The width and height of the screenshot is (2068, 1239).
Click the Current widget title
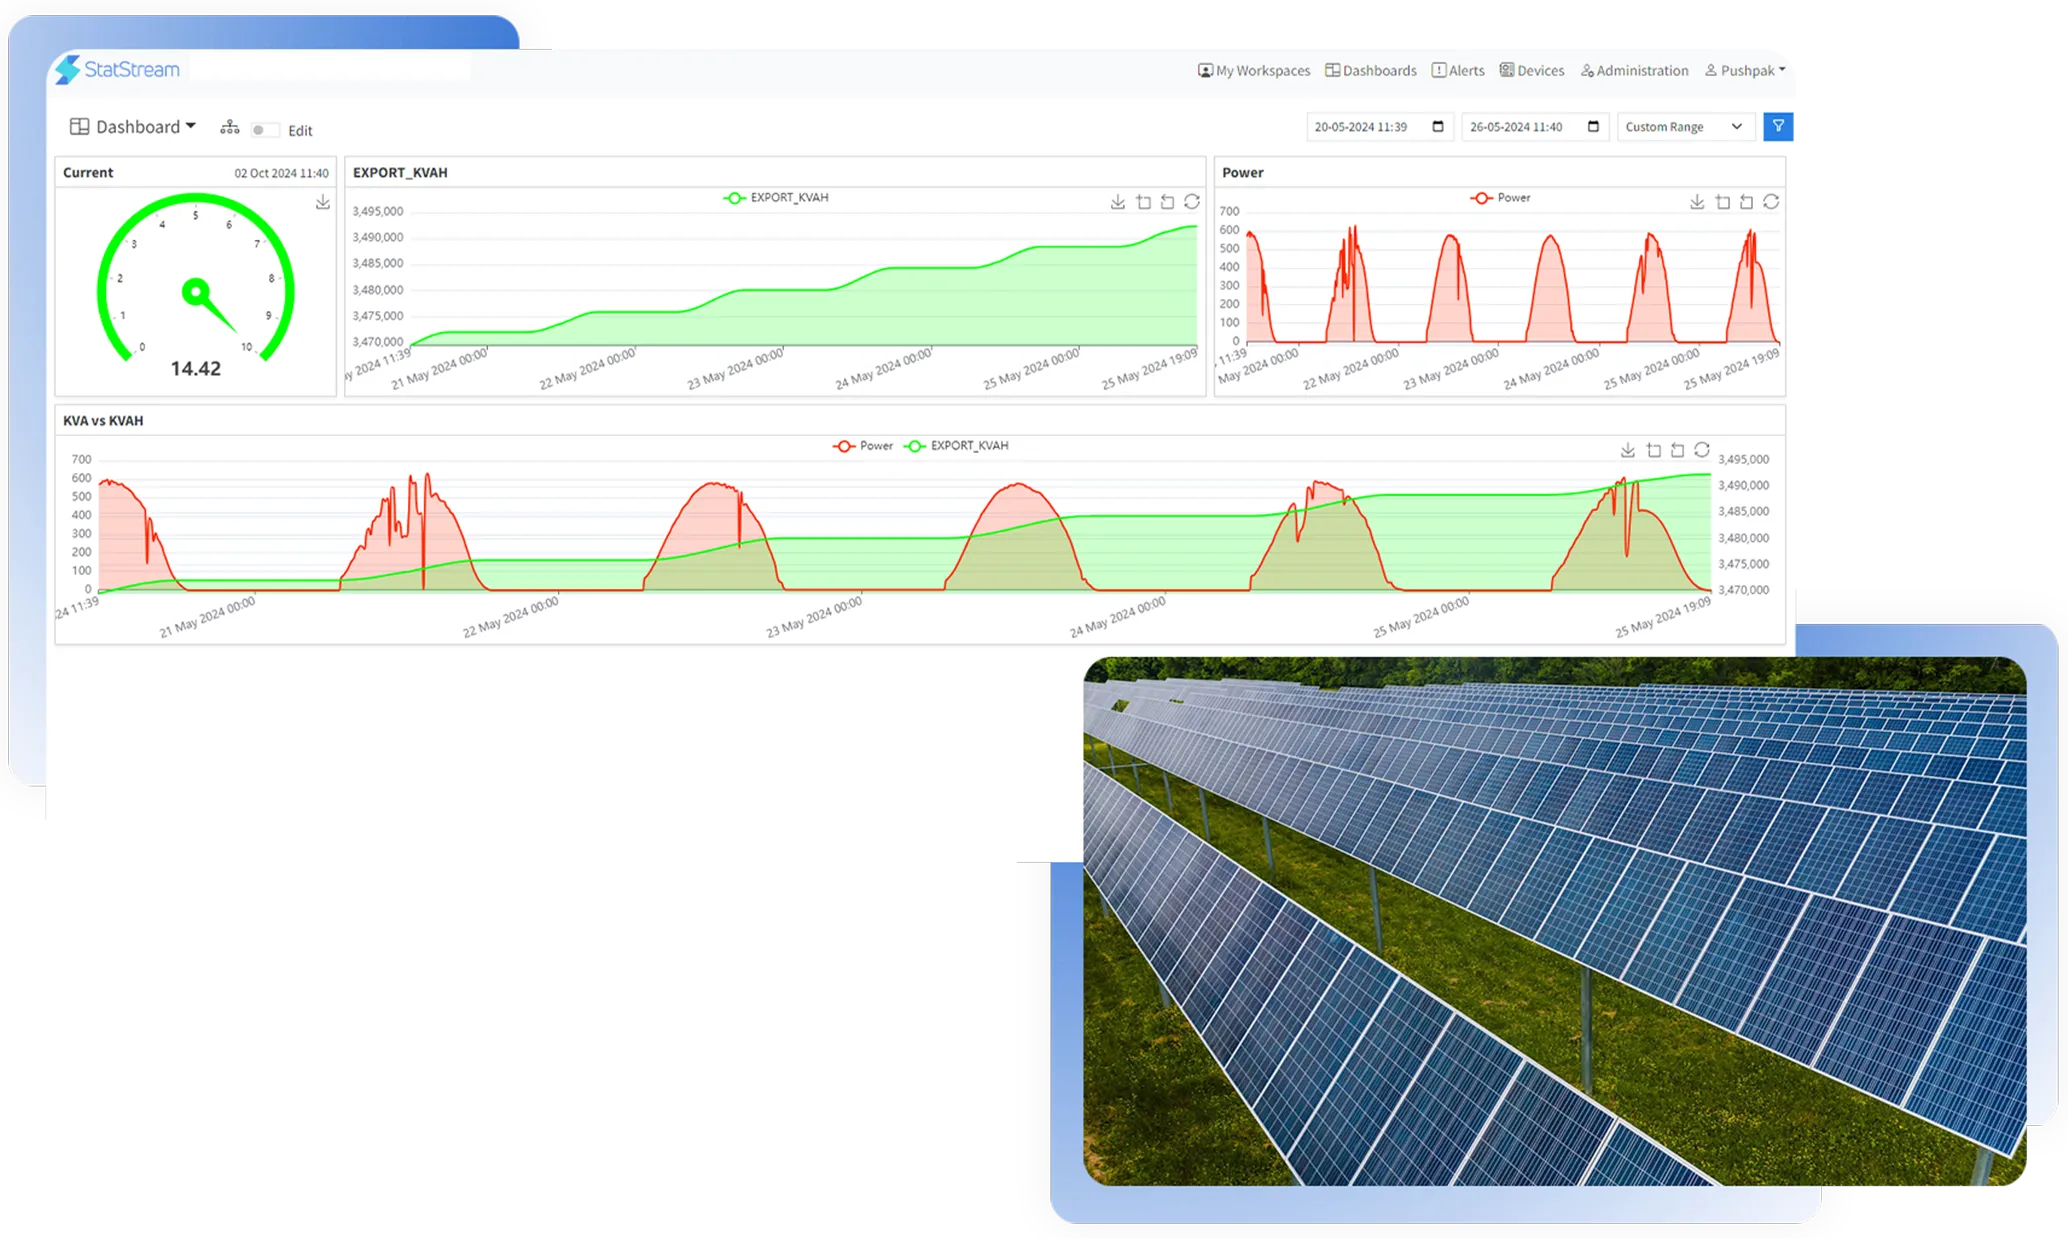(88, 173)
